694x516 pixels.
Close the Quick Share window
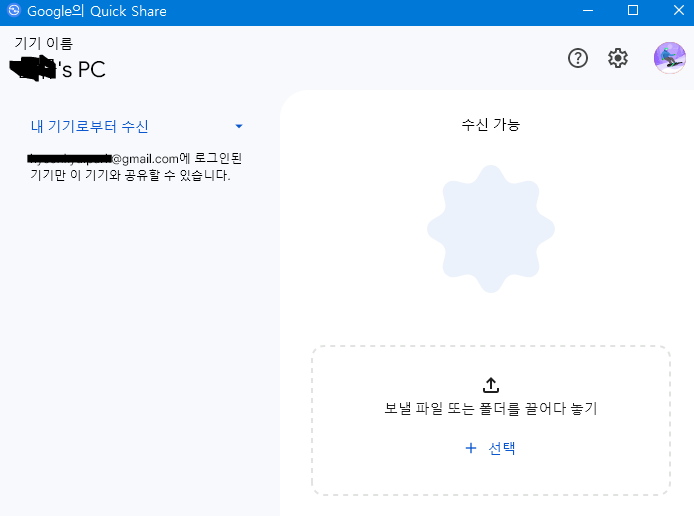pos(679,11)
